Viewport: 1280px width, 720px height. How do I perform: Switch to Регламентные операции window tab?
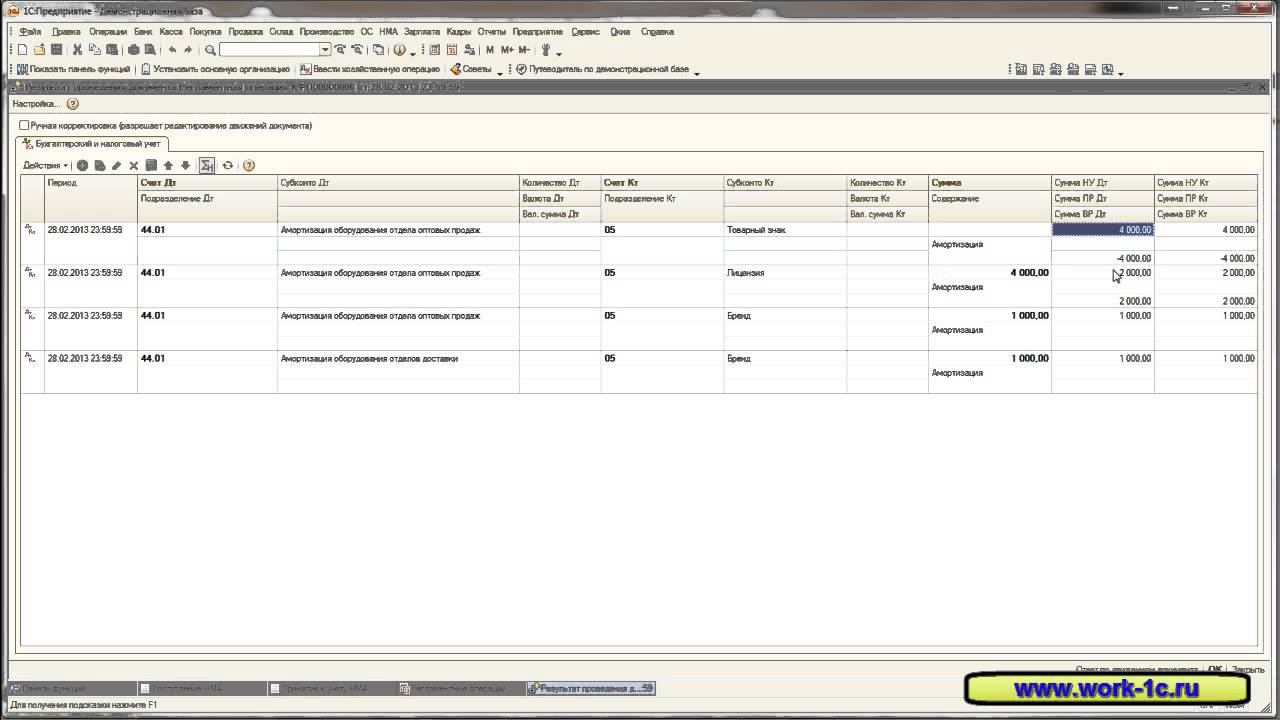(461, 689)
